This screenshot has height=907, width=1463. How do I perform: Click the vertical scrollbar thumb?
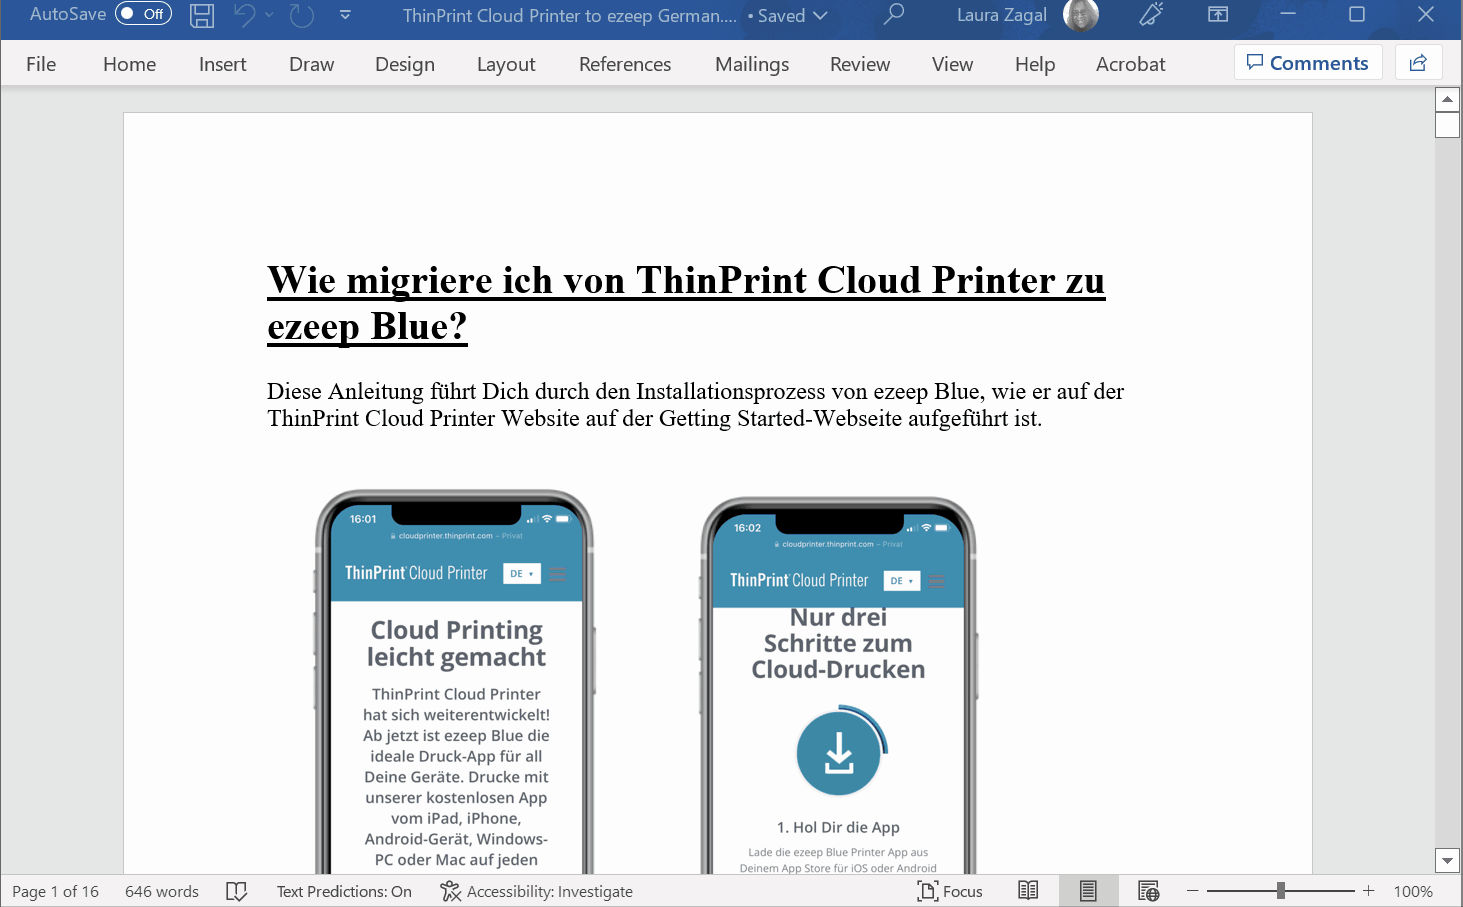click(1447, 125)
